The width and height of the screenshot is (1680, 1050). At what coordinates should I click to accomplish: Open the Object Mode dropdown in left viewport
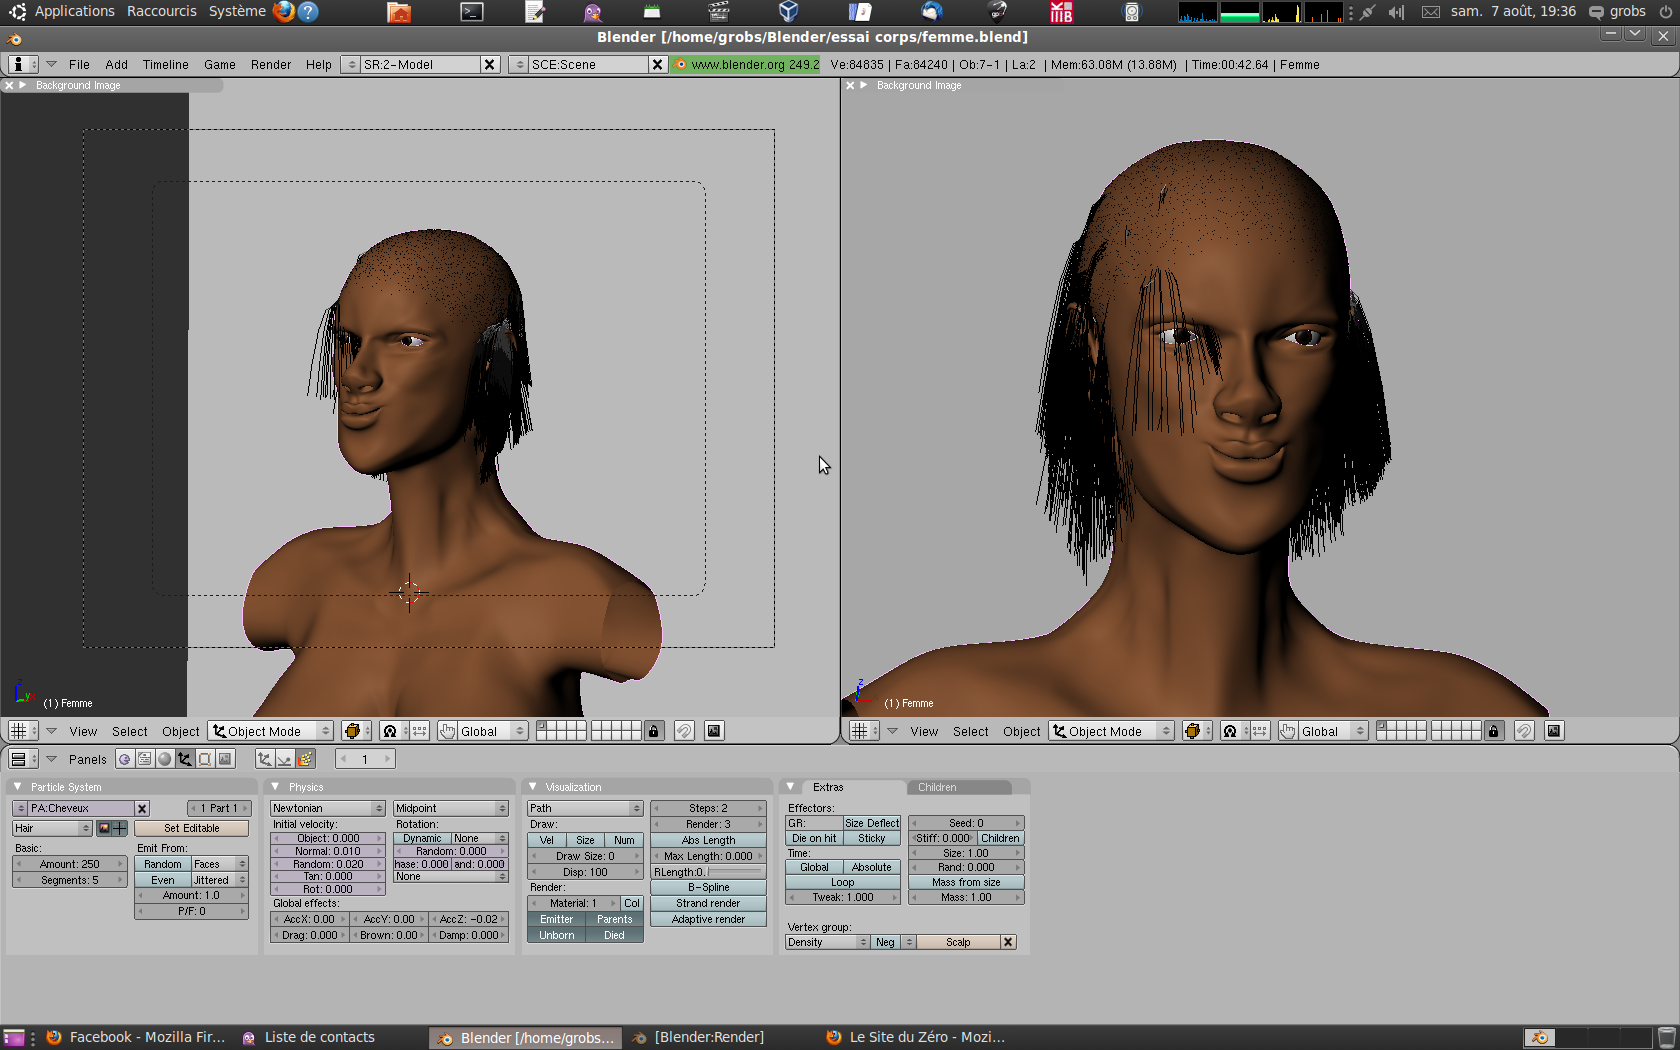tap(271, 731)
